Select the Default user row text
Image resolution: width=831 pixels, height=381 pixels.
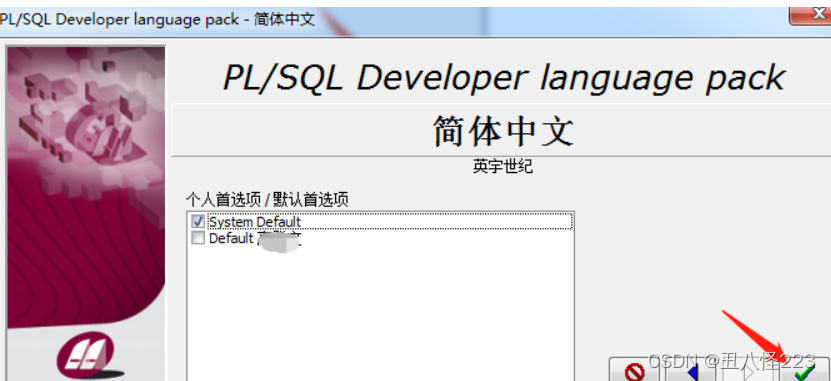point(255,239)
